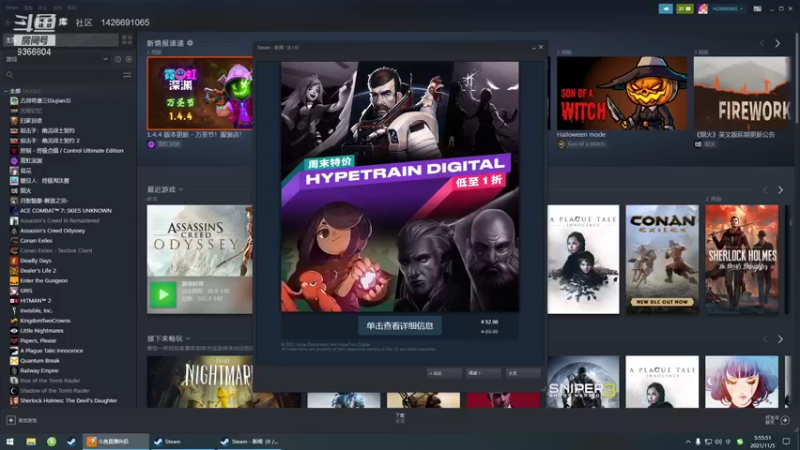Collapse the 全部 games category
The width and height of the screenshot is (800, 450).
(x=6, y=91)
